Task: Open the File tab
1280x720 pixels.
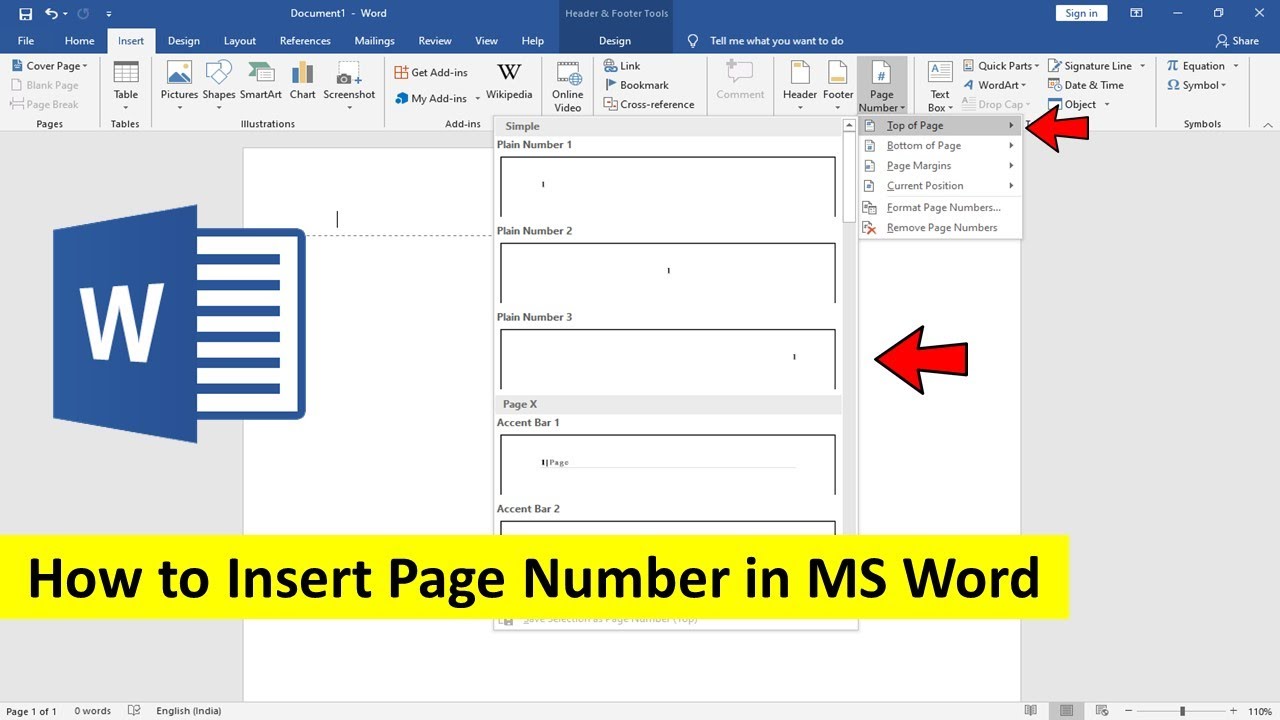Action: [26, 41]
